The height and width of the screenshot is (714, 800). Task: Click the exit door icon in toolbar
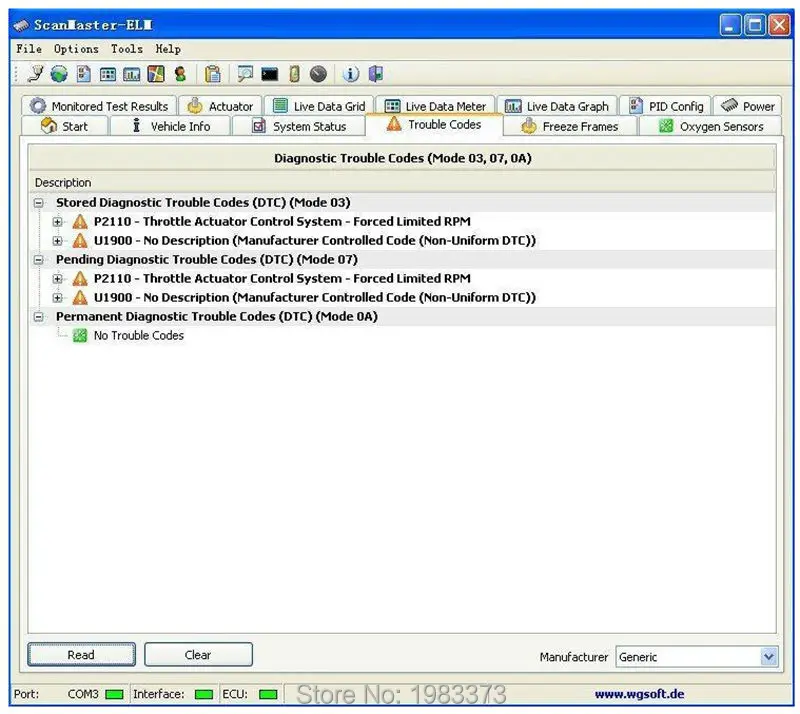pyautogui.click(x=376, y=75)
